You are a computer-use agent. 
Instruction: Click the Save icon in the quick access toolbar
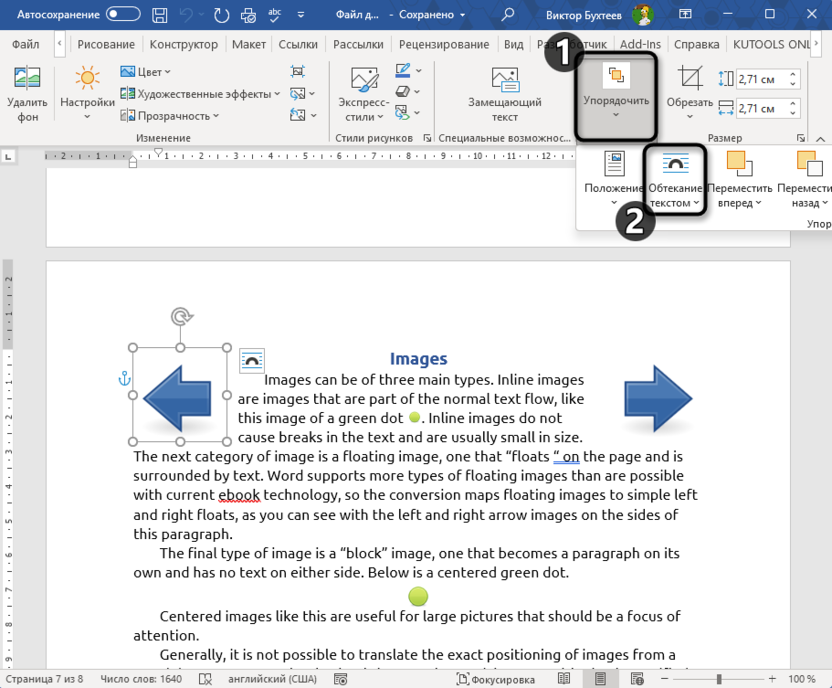click(x=160, y=15)
